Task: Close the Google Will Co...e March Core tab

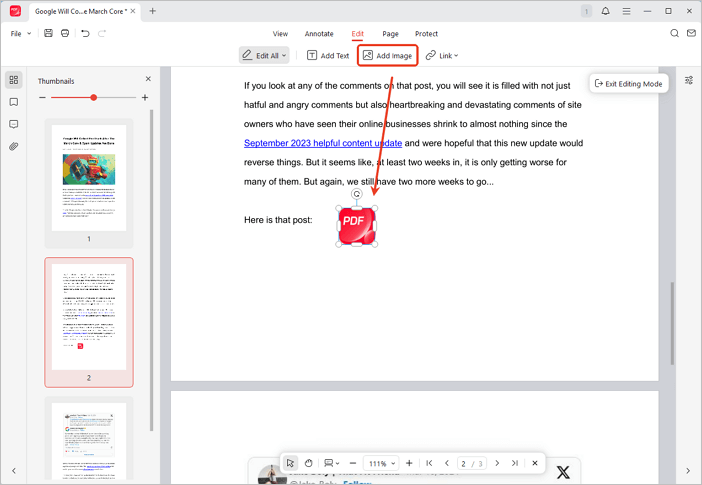Action: tap(133, 11)
